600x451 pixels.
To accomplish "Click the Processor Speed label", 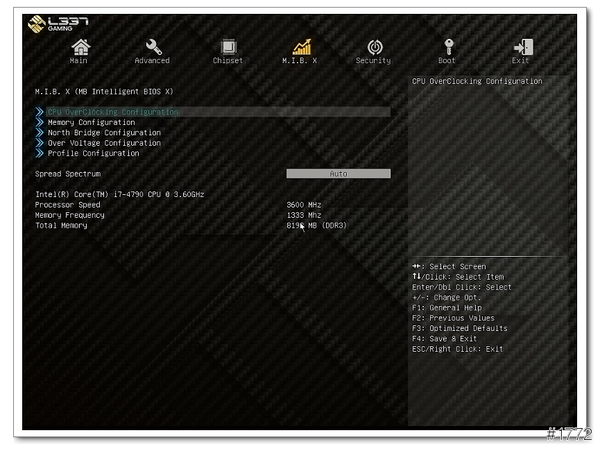I will click(x=67, y=205).
